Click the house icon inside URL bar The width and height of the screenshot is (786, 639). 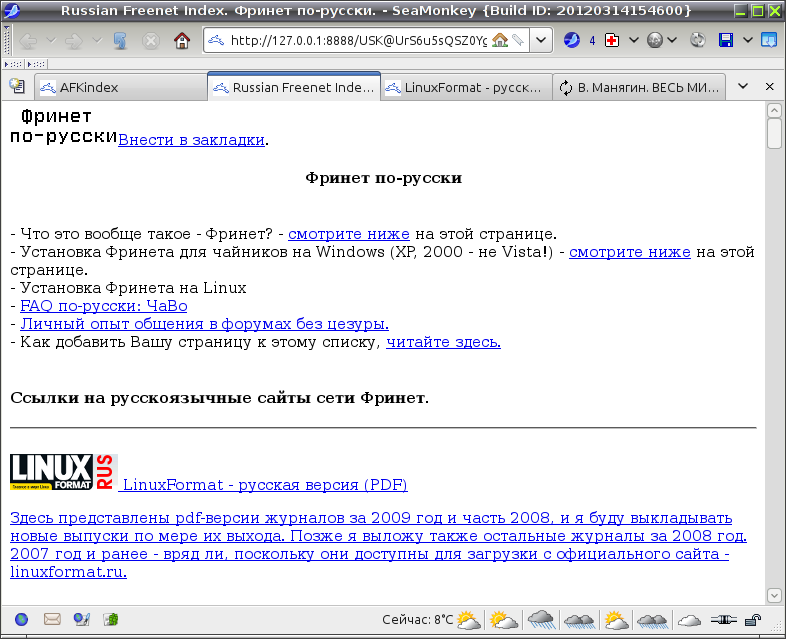point(500,40)
